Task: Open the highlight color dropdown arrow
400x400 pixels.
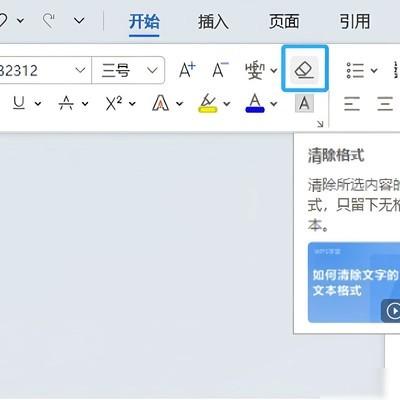Action: [227, 104]
